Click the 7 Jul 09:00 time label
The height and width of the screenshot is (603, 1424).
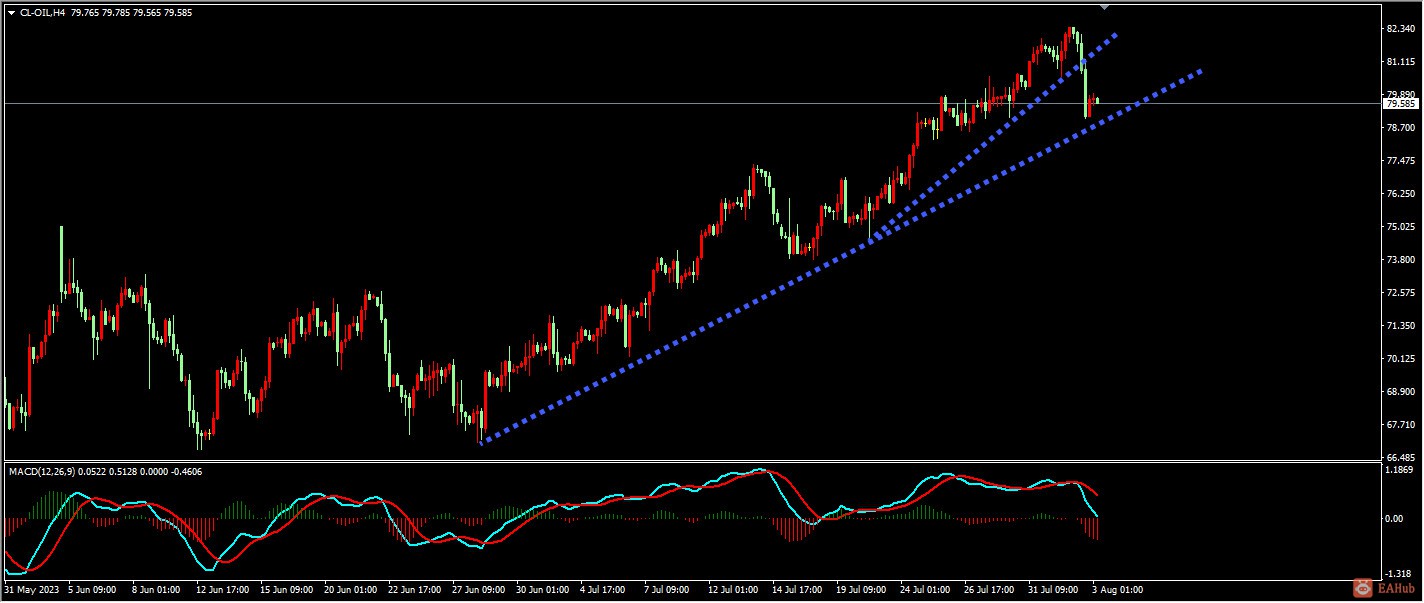[x=669, y=590]
